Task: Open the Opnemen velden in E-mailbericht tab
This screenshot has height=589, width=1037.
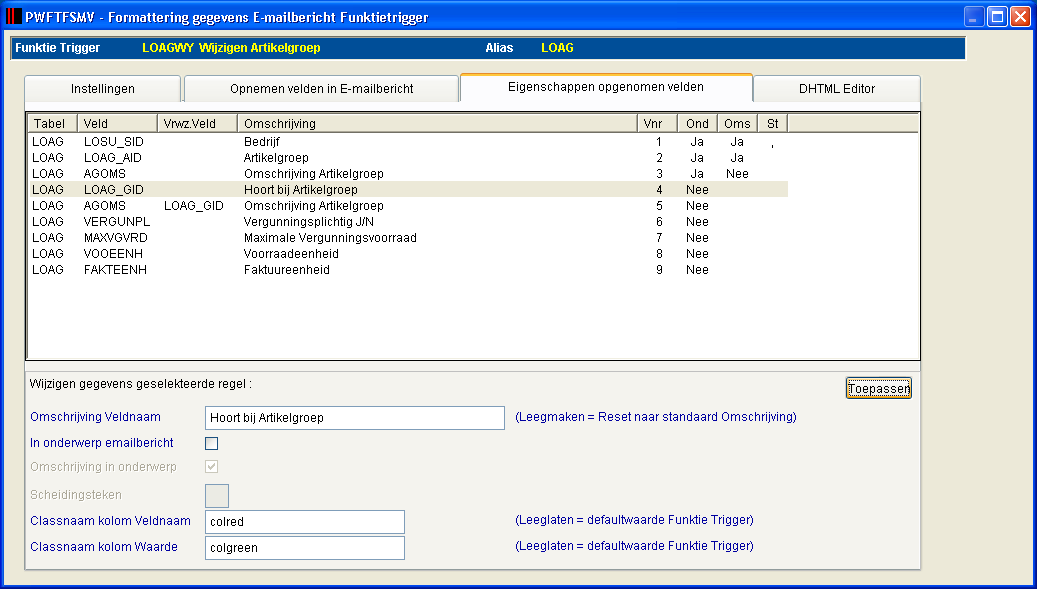Action: tap(321, 89)
